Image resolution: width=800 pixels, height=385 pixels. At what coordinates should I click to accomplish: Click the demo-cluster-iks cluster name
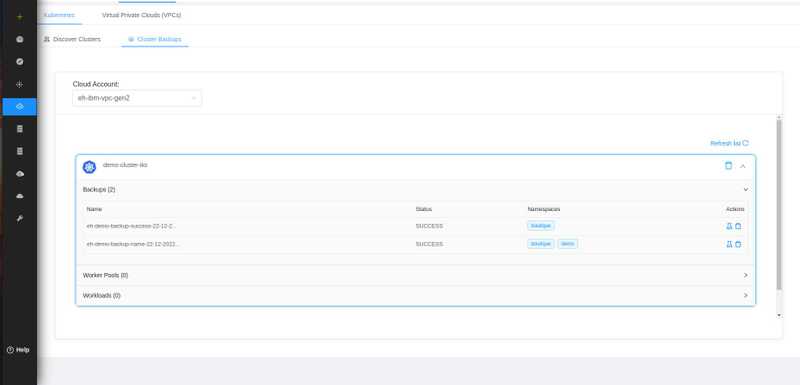point(125,165)
